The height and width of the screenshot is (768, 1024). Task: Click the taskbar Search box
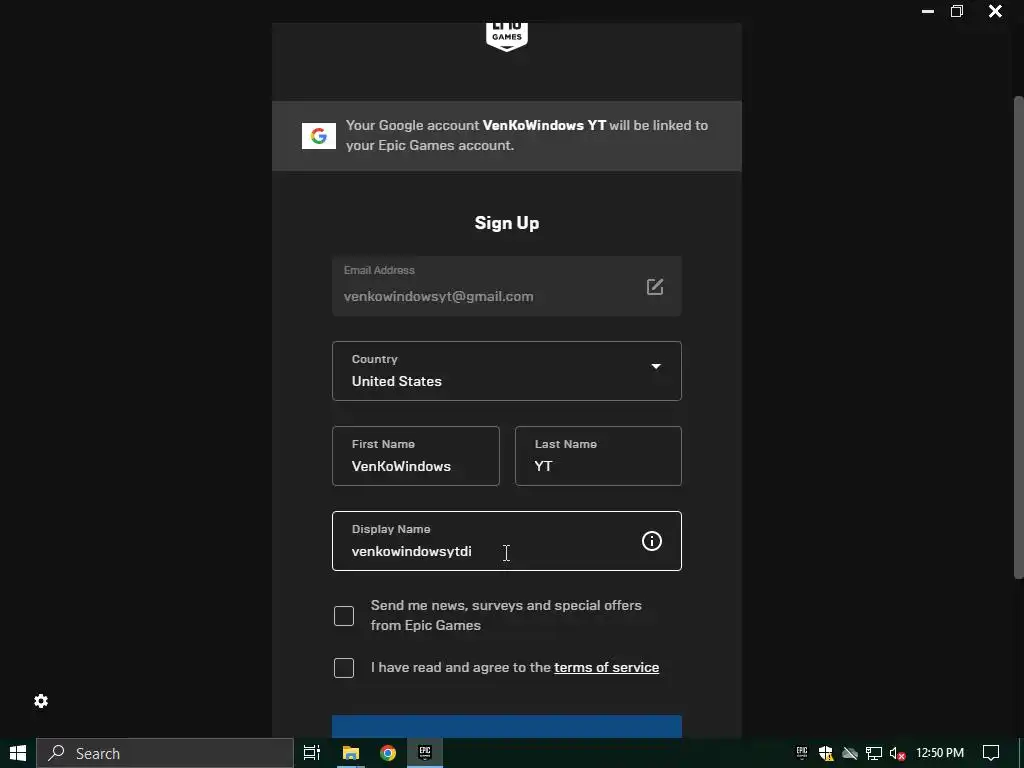click(165, 753)
